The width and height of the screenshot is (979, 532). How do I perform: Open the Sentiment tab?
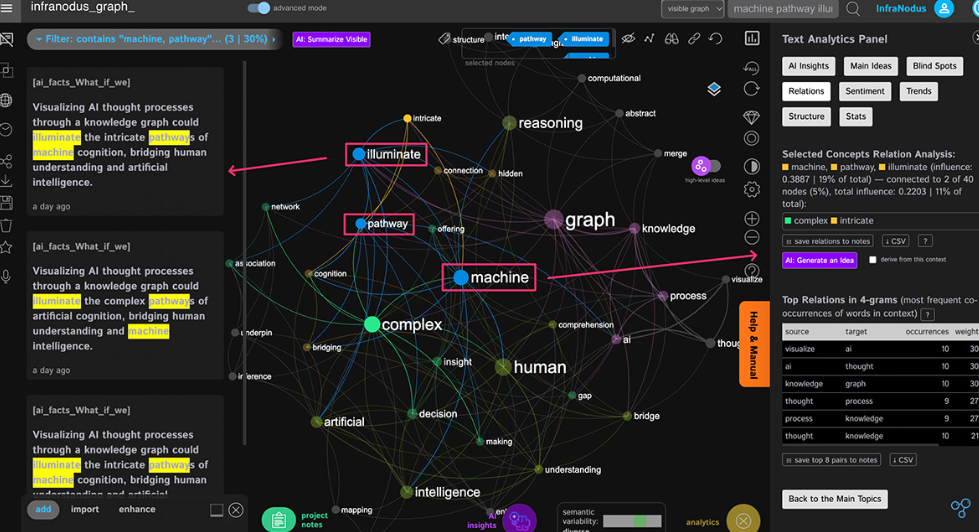(865, 91)
